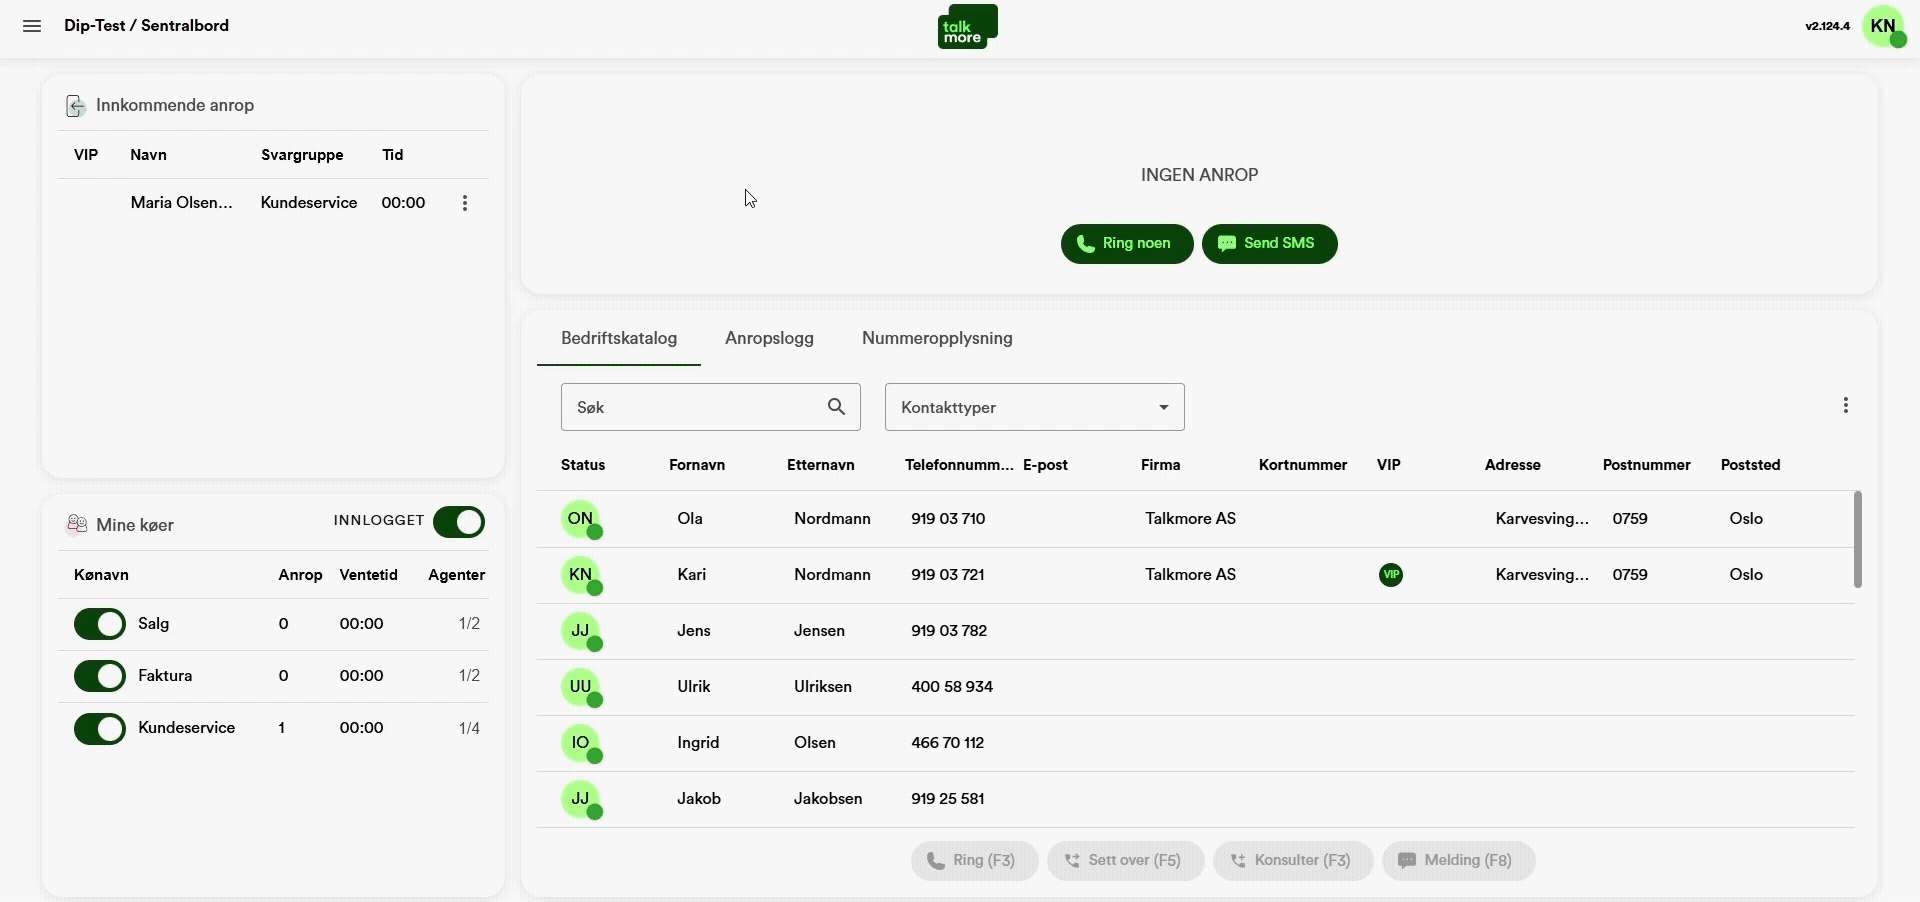
Task: Collapse the Innkommende anrop panel arrow
Action: coord(75,105)
